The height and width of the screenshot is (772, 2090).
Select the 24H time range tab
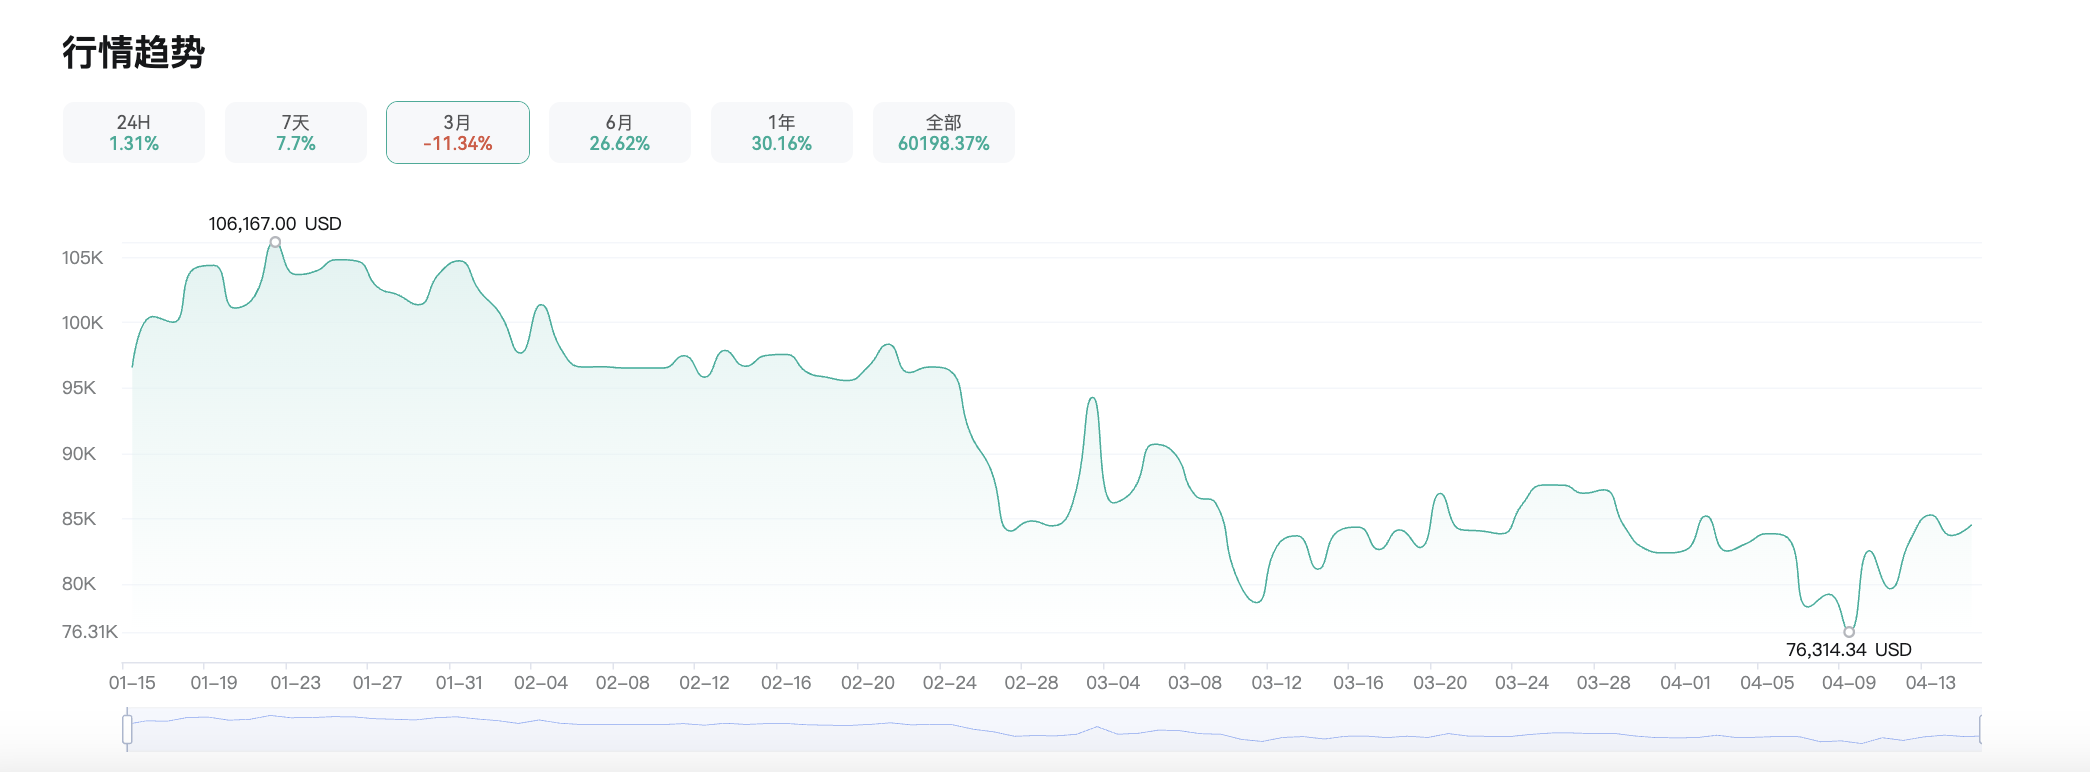pyautogui.click(x=134, y=132)
